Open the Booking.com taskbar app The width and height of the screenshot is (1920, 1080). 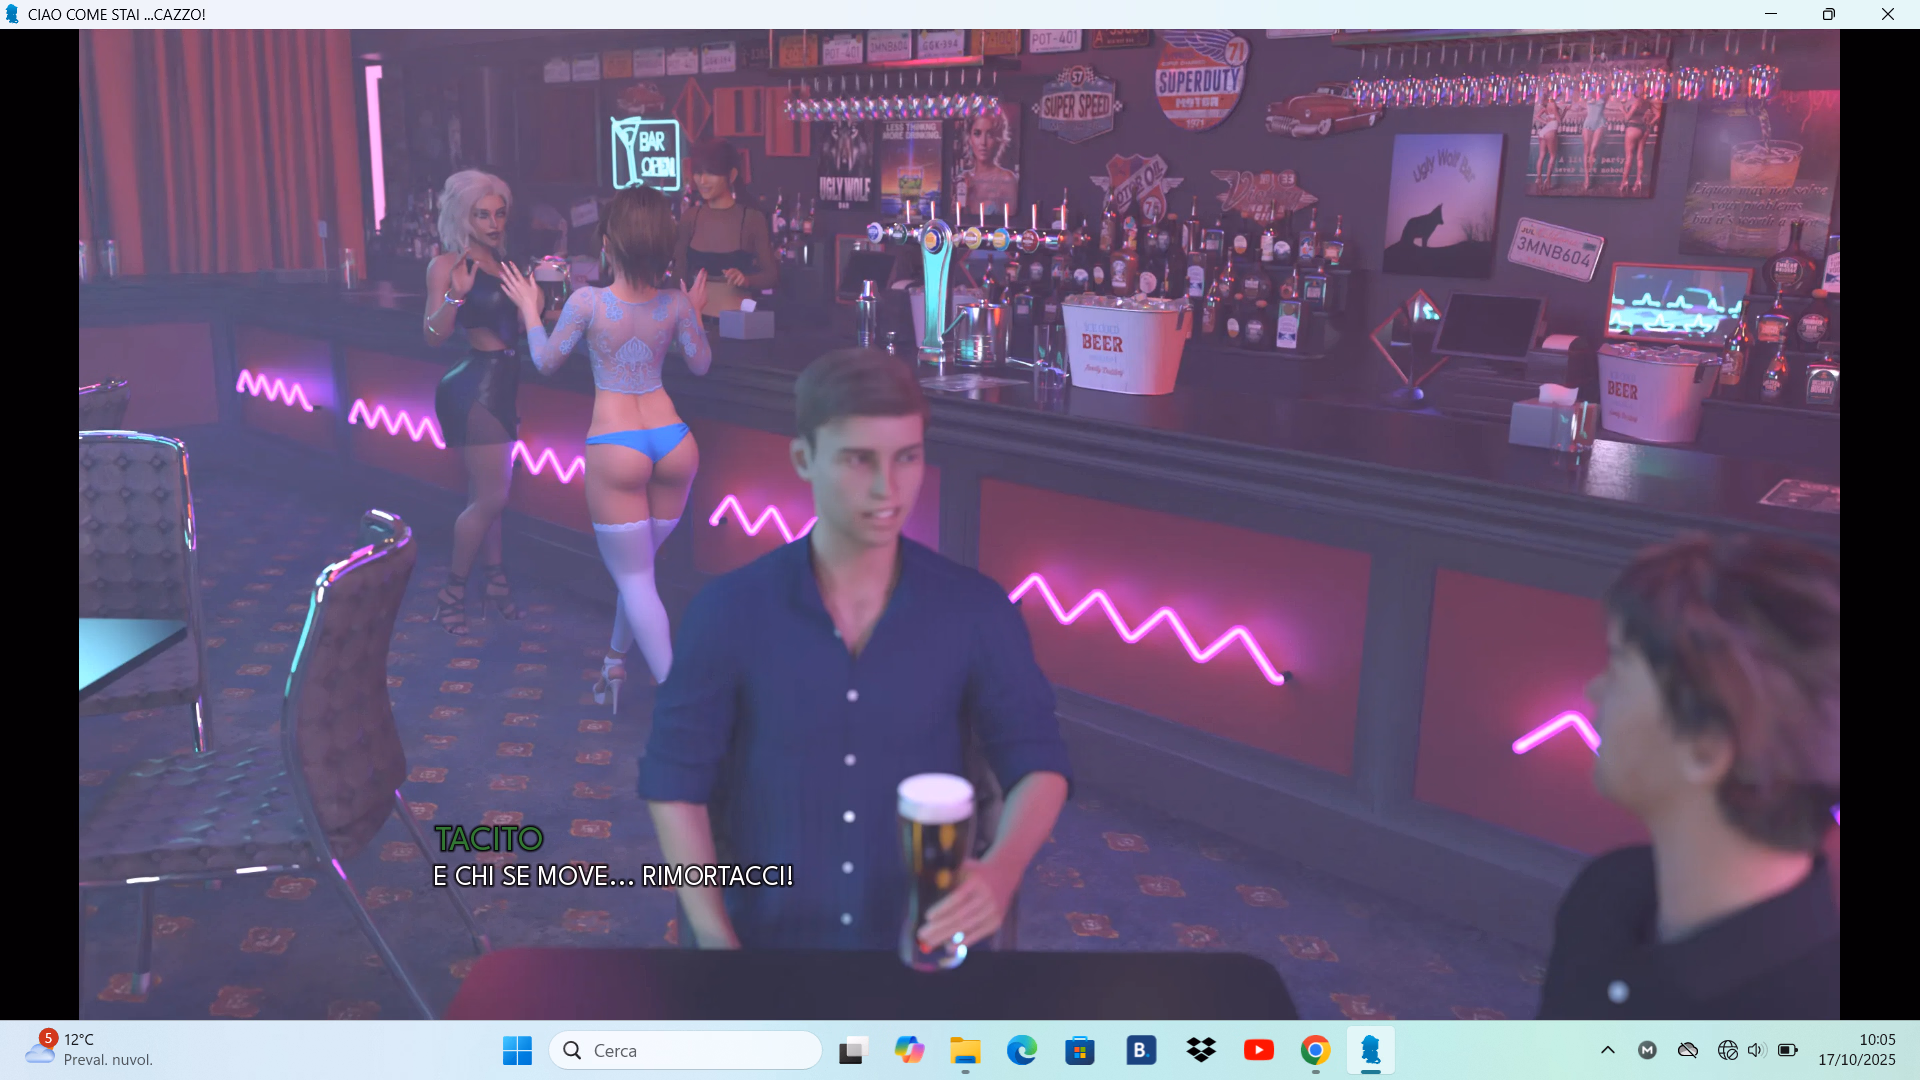1140,1050
